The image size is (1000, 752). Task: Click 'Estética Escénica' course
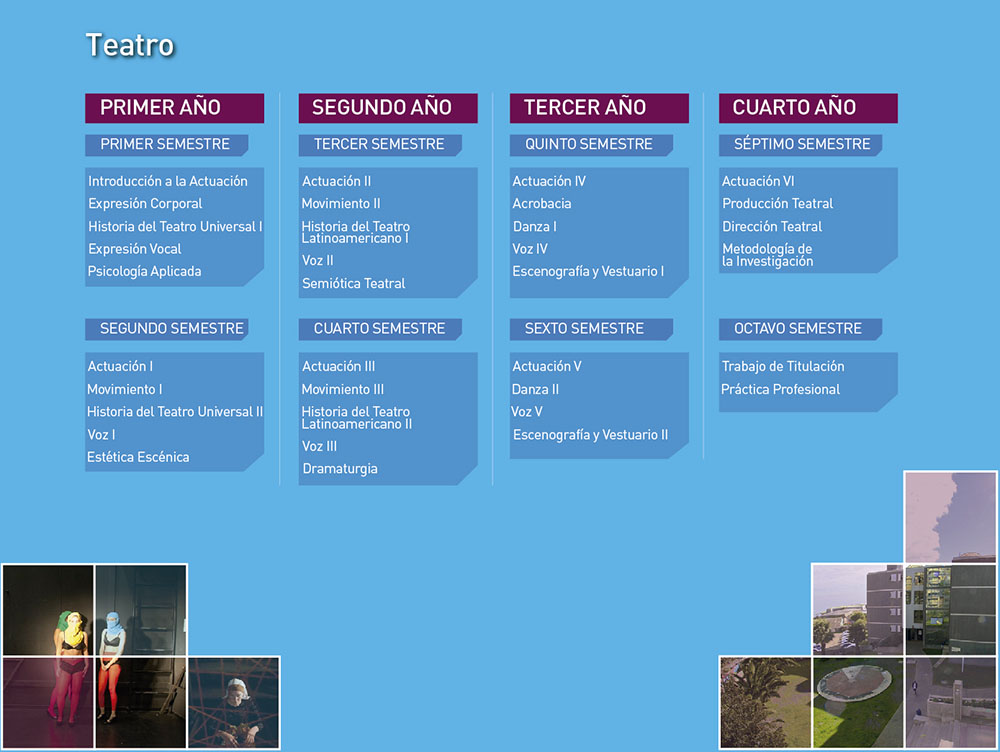pyautogui.click(x=138, y=457)
